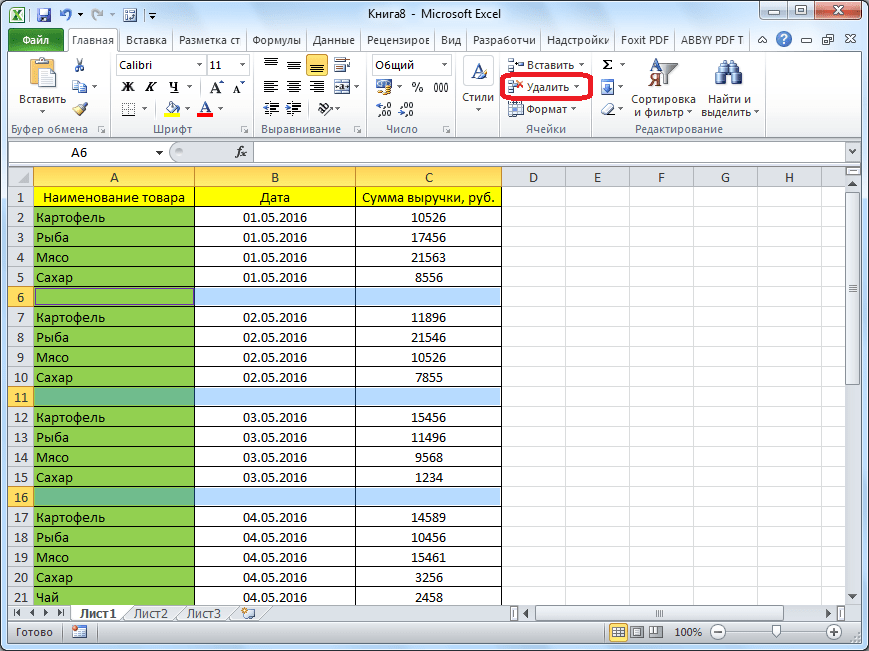Image resolution: width=869 pixels, height=651 pixels.
Task: Click the Cut scissors icon
Action: [x=80, y=65]
